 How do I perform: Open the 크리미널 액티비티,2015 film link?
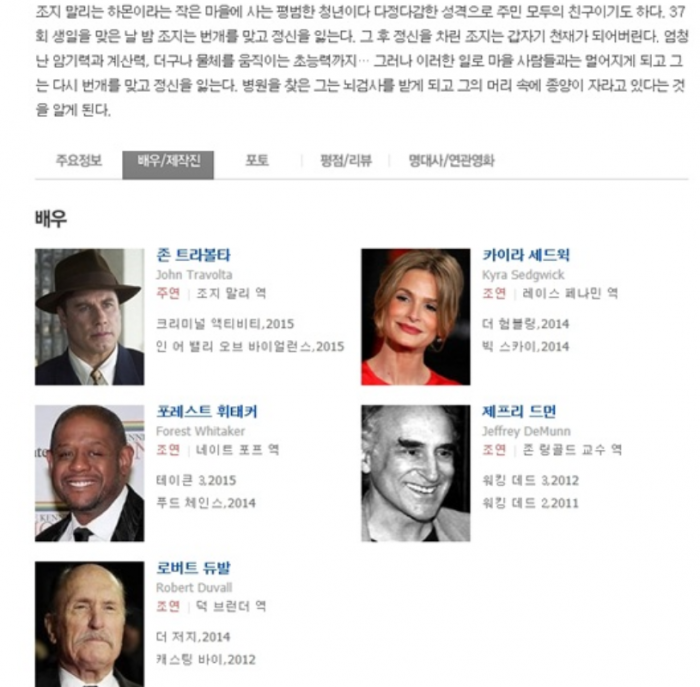[225, 324]
